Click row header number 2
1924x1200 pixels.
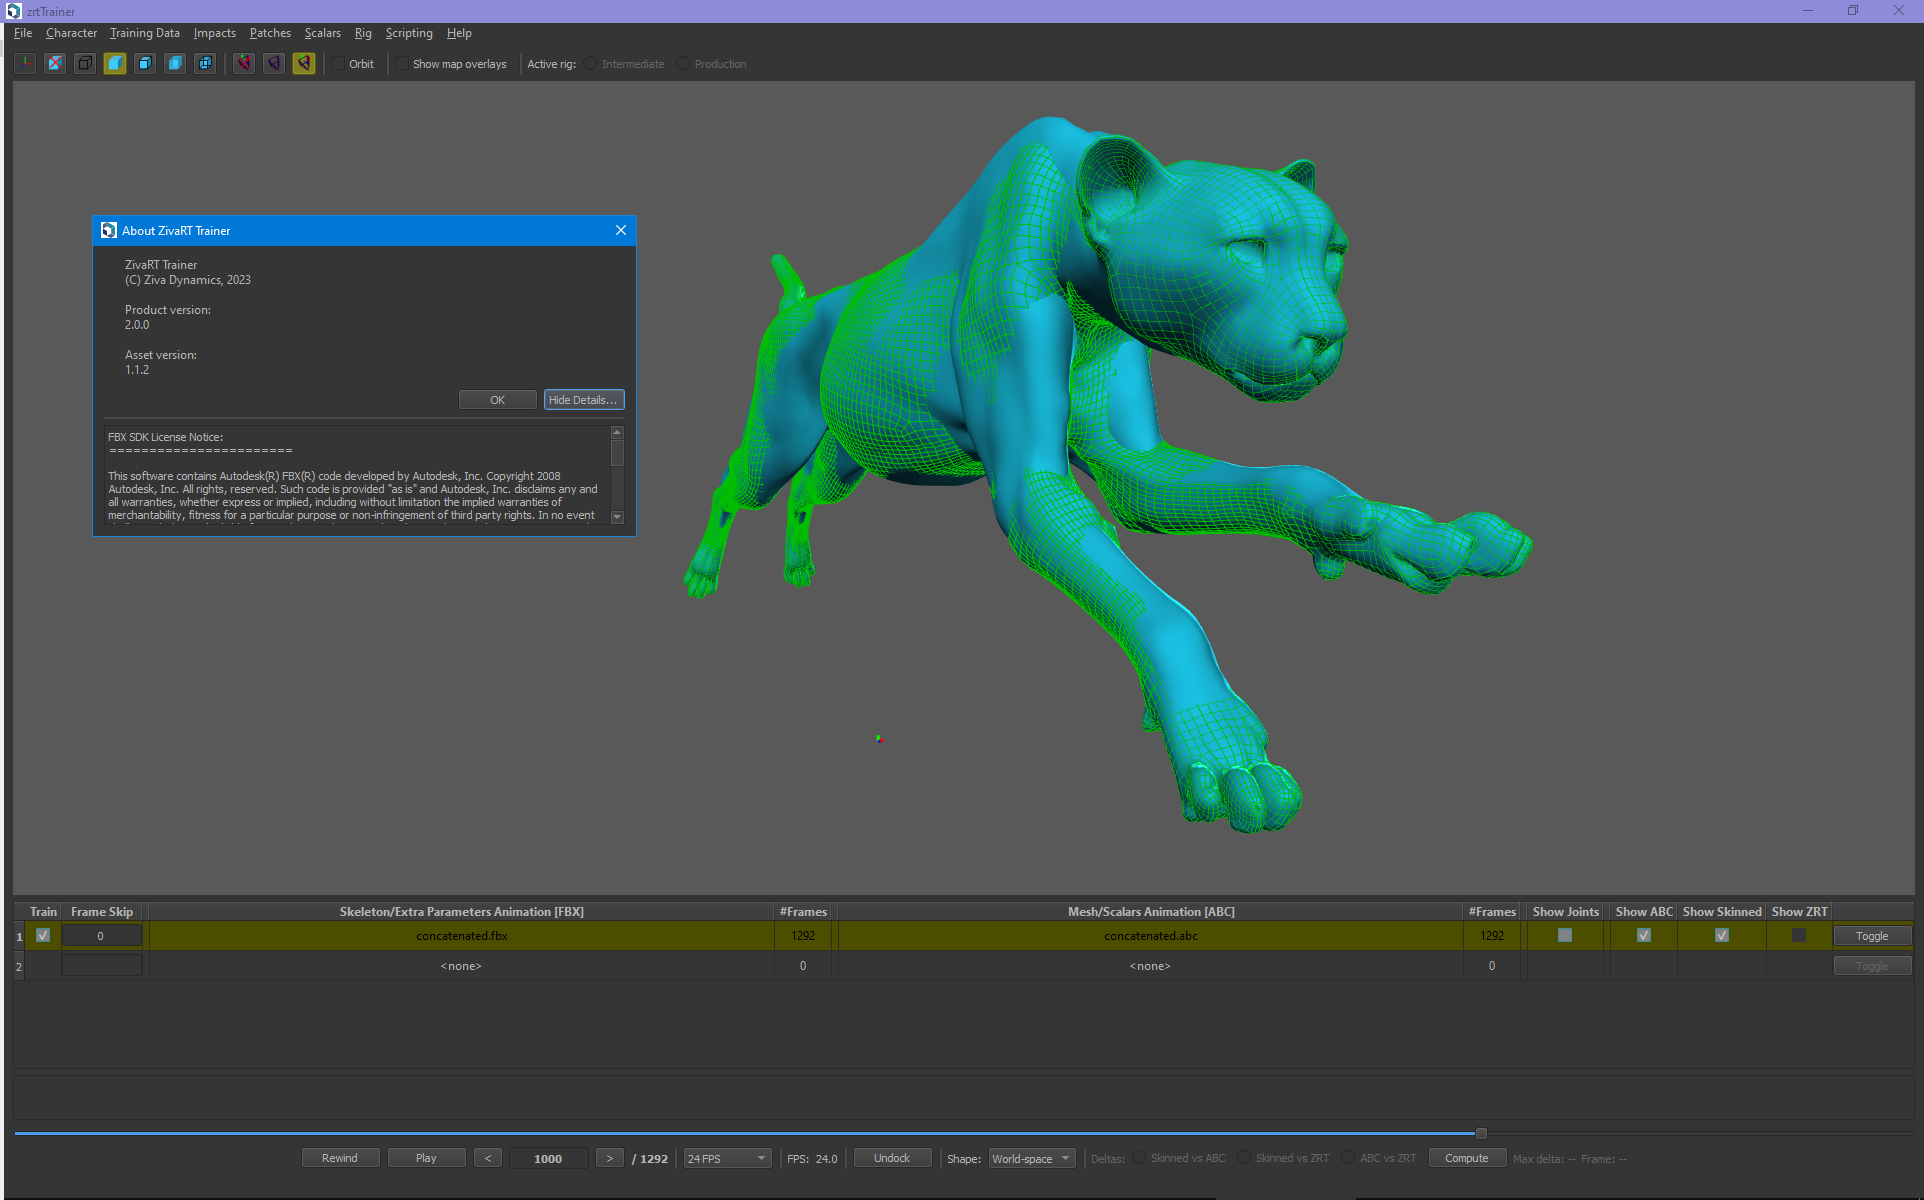(x=19, y=966)
